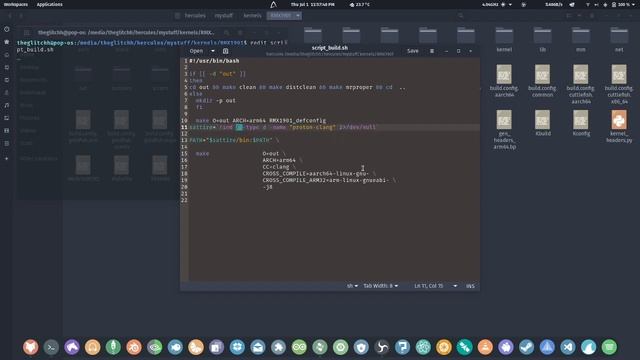Viewport: 640px width, 360px height.
Task: Open the kernel folder in file manager
Action: [x=504, y=40]
